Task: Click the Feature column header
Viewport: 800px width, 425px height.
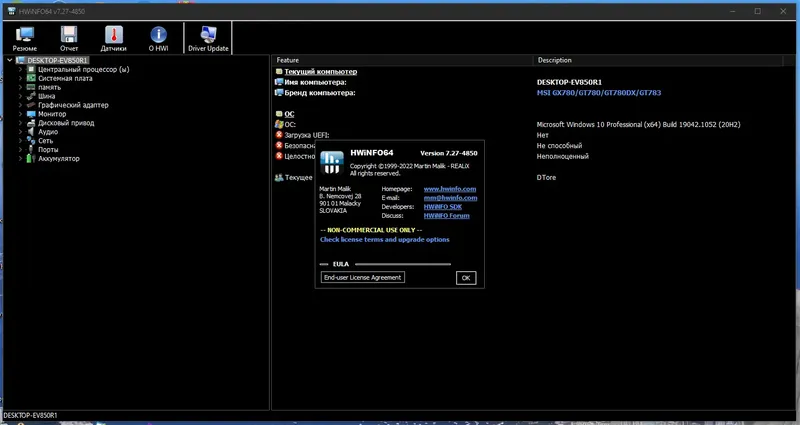Action: click(402, 60)
